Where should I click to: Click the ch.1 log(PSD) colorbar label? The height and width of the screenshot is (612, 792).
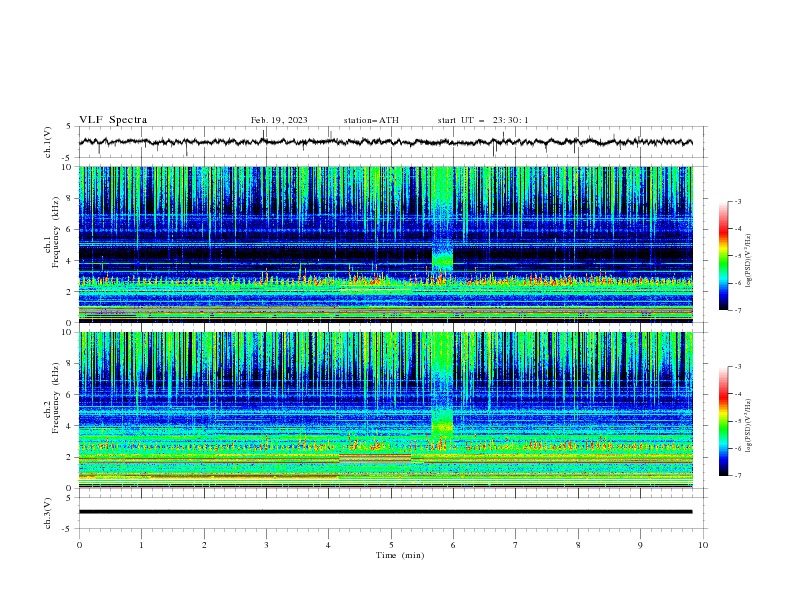tap(749, 261)
